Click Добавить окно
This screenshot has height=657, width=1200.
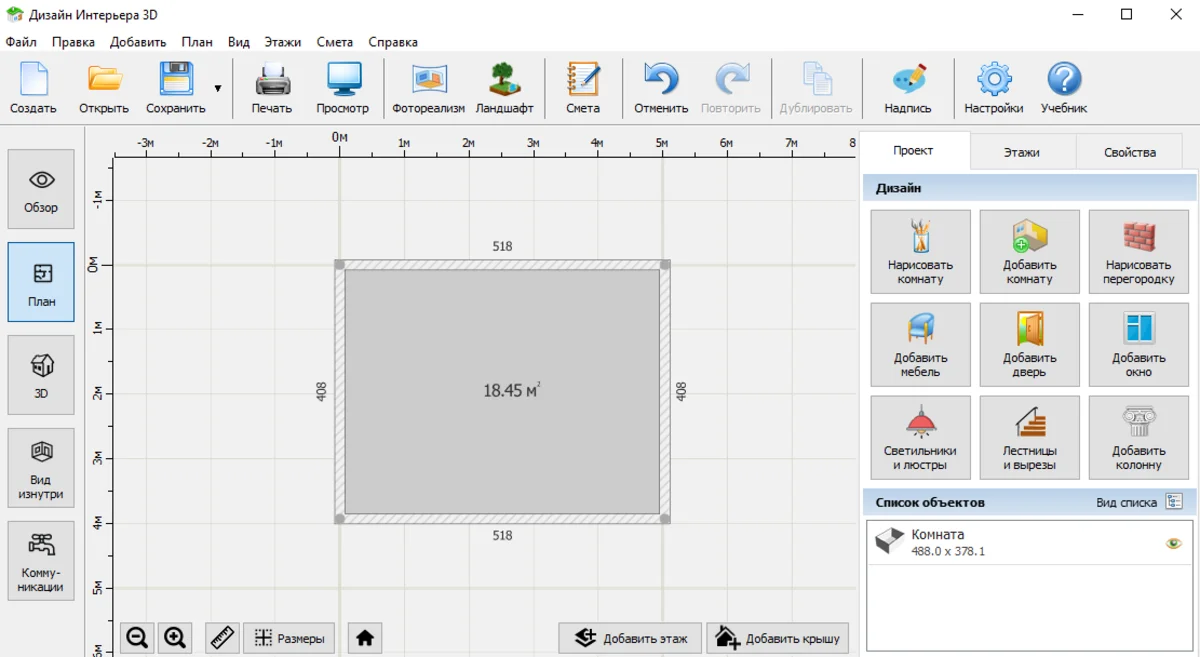click(x=1139, y=344)
